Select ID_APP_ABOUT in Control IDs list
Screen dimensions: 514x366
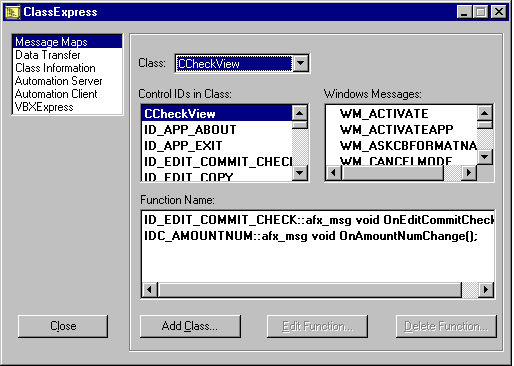click(217, 129)
